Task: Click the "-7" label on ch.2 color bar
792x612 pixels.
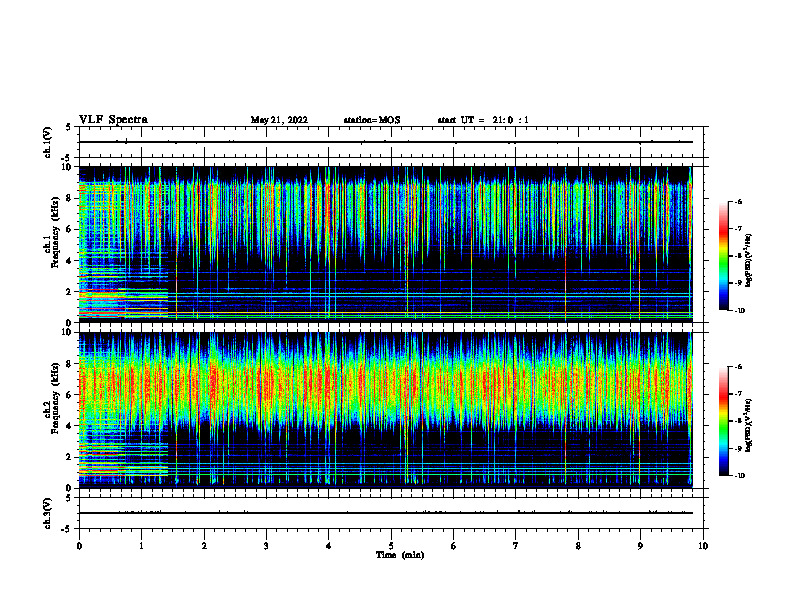Action: tap(738, 394)
